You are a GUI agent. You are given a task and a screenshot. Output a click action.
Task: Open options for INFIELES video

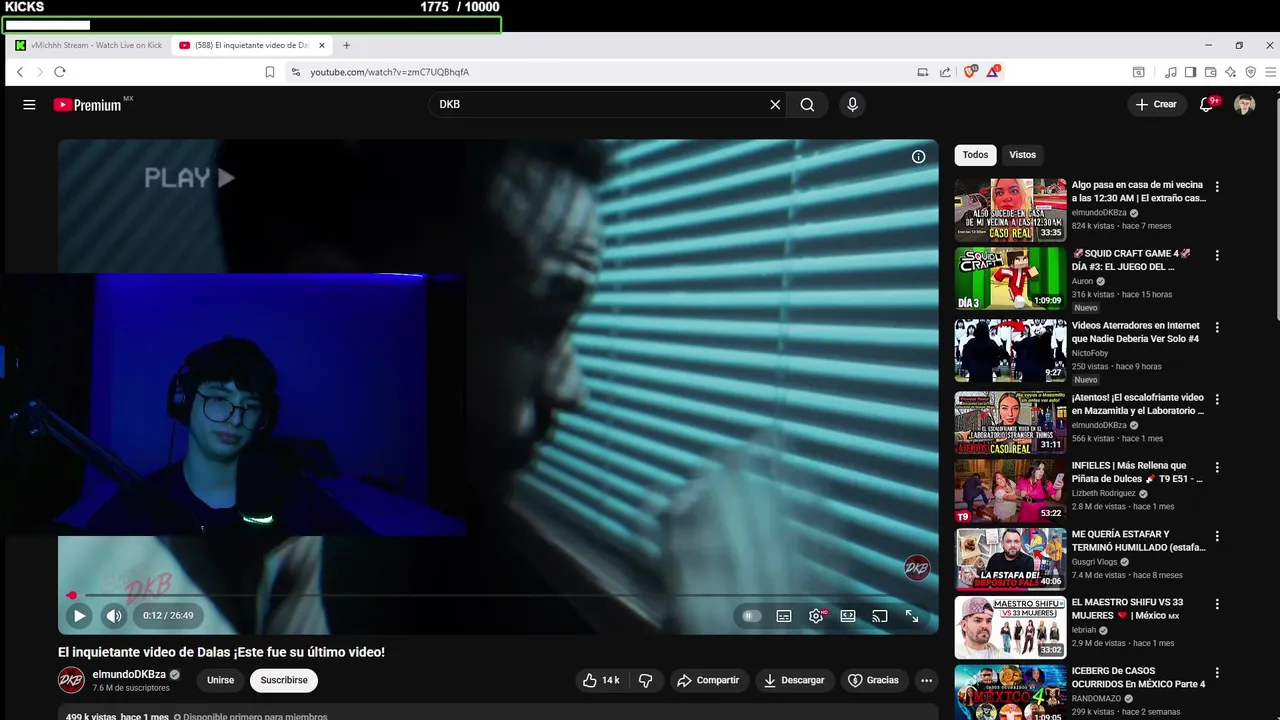1217,468
